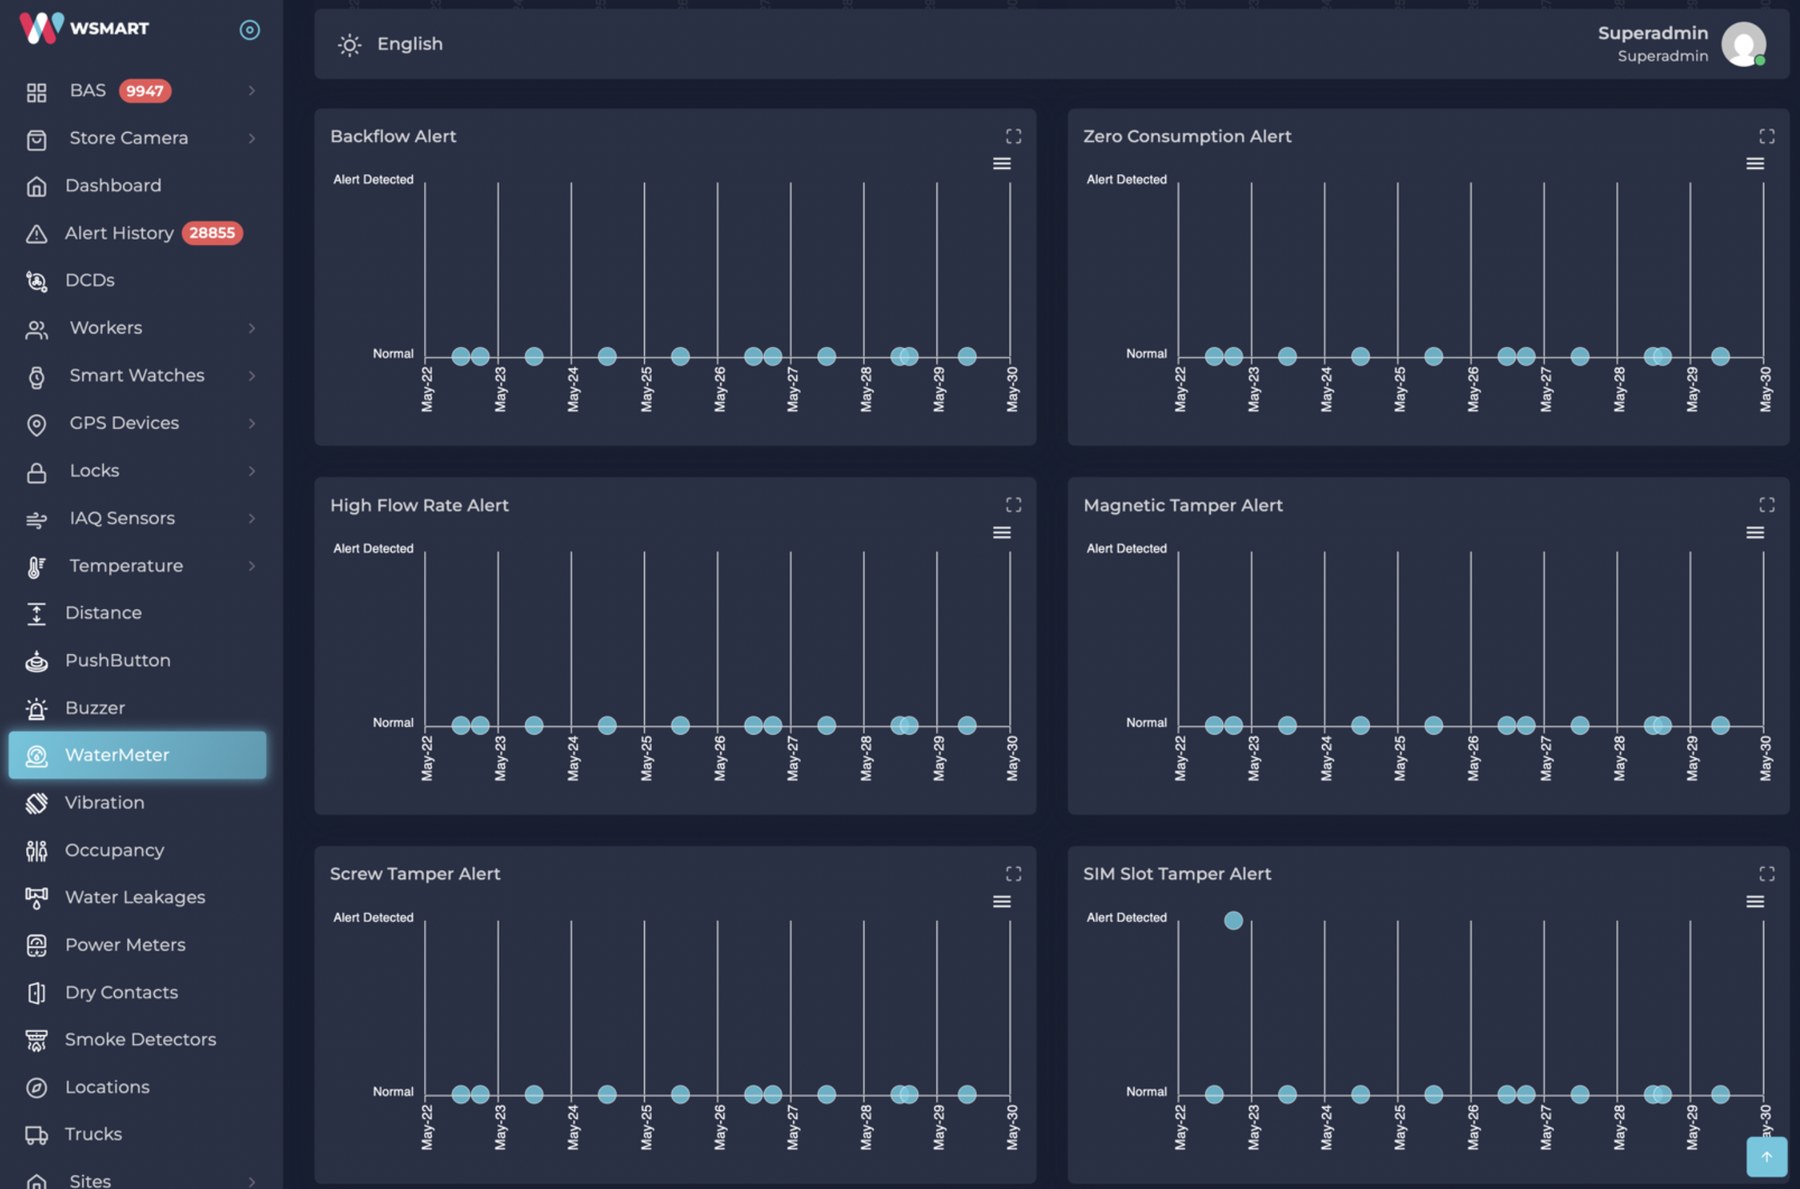Screen dimensions: 1800x1189
Task: Click the Vibration icon in sidebar
Action: tap(37, 803)
